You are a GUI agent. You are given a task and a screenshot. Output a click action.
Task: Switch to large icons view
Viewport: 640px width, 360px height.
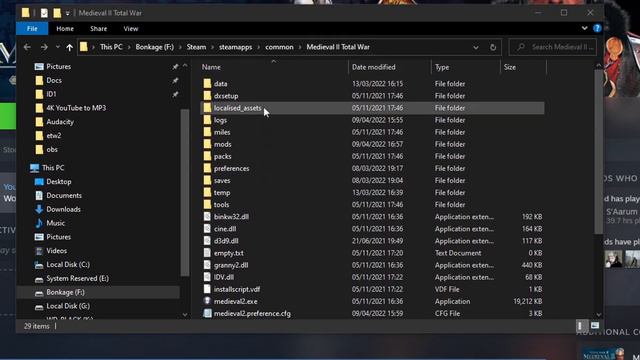595,326
